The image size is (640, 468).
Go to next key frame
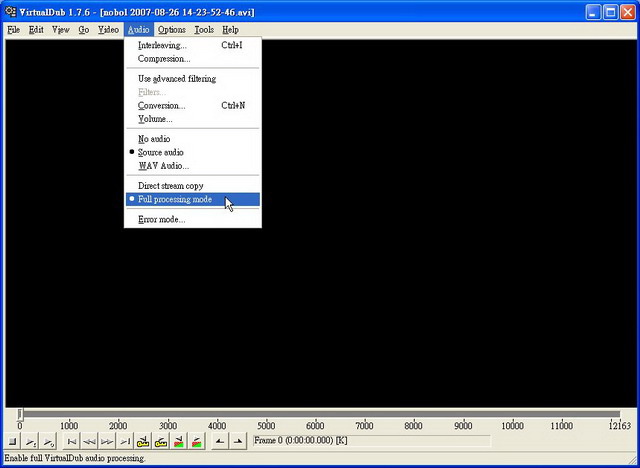tap(161, 441)
